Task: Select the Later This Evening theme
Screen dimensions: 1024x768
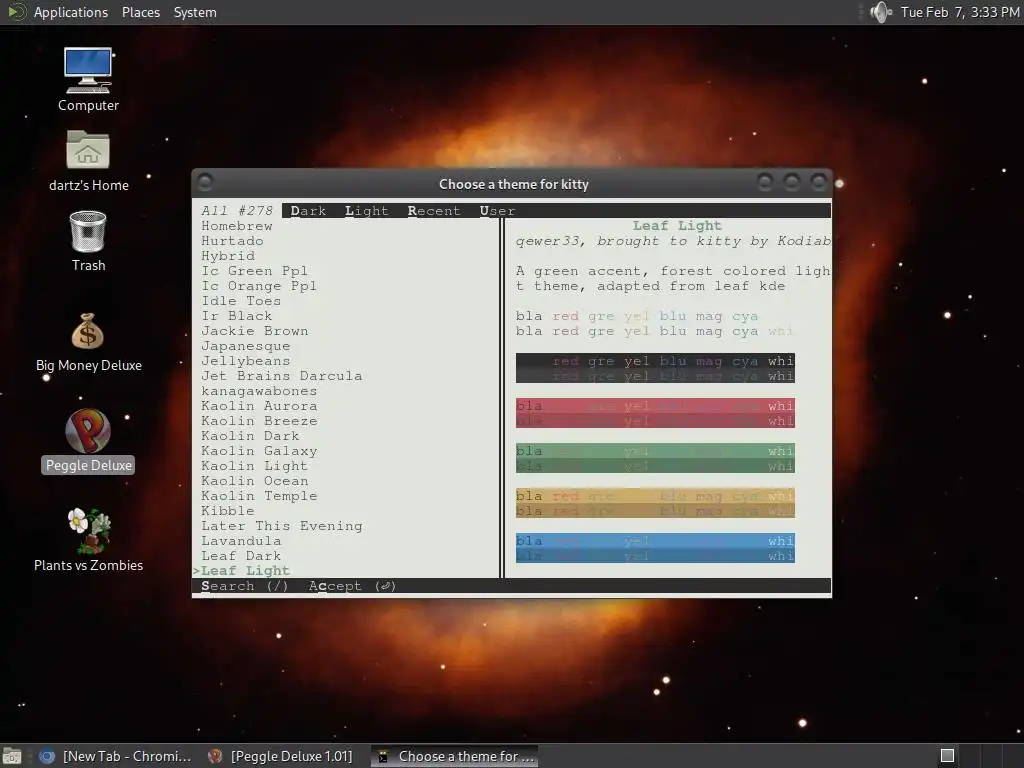Action: [281, 526]
